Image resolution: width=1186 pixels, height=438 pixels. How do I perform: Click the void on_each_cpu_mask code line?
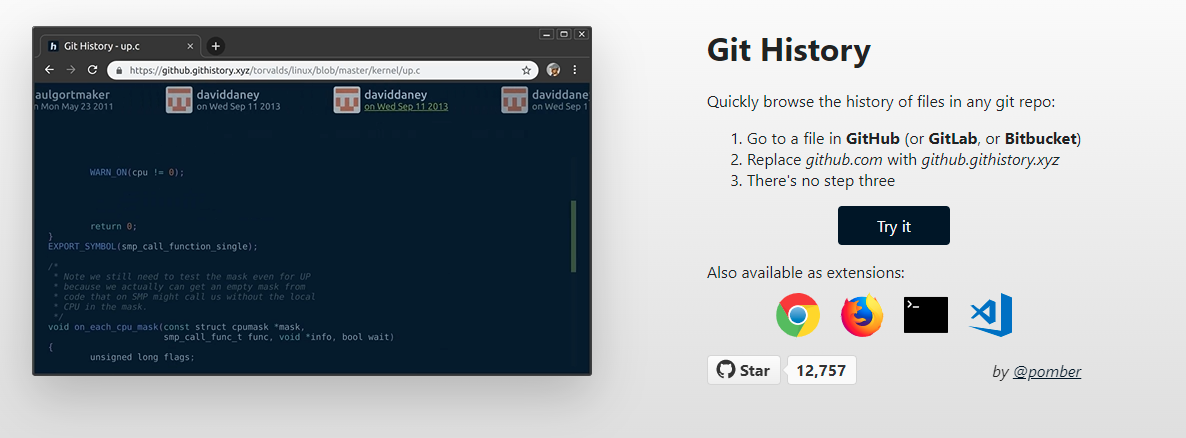click(176, 327)
